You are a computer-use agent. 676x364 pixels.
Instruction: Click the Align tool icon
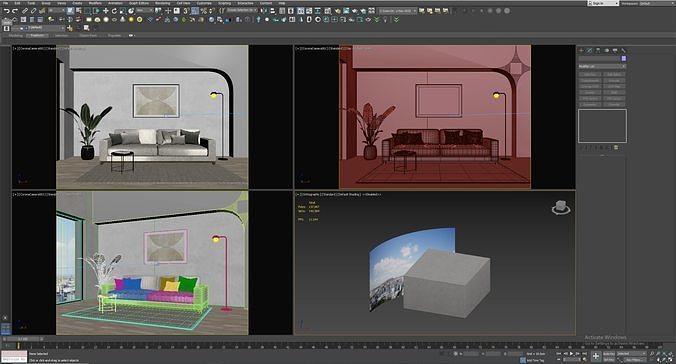(x=273, y=11)
